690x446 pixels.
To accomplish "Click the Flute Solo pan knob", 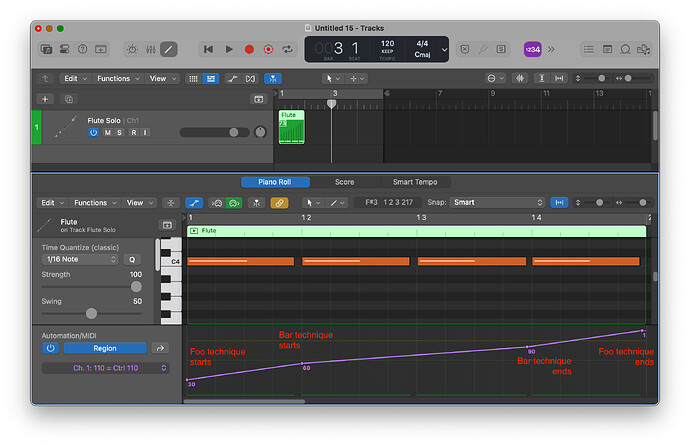I will point(261,132).
